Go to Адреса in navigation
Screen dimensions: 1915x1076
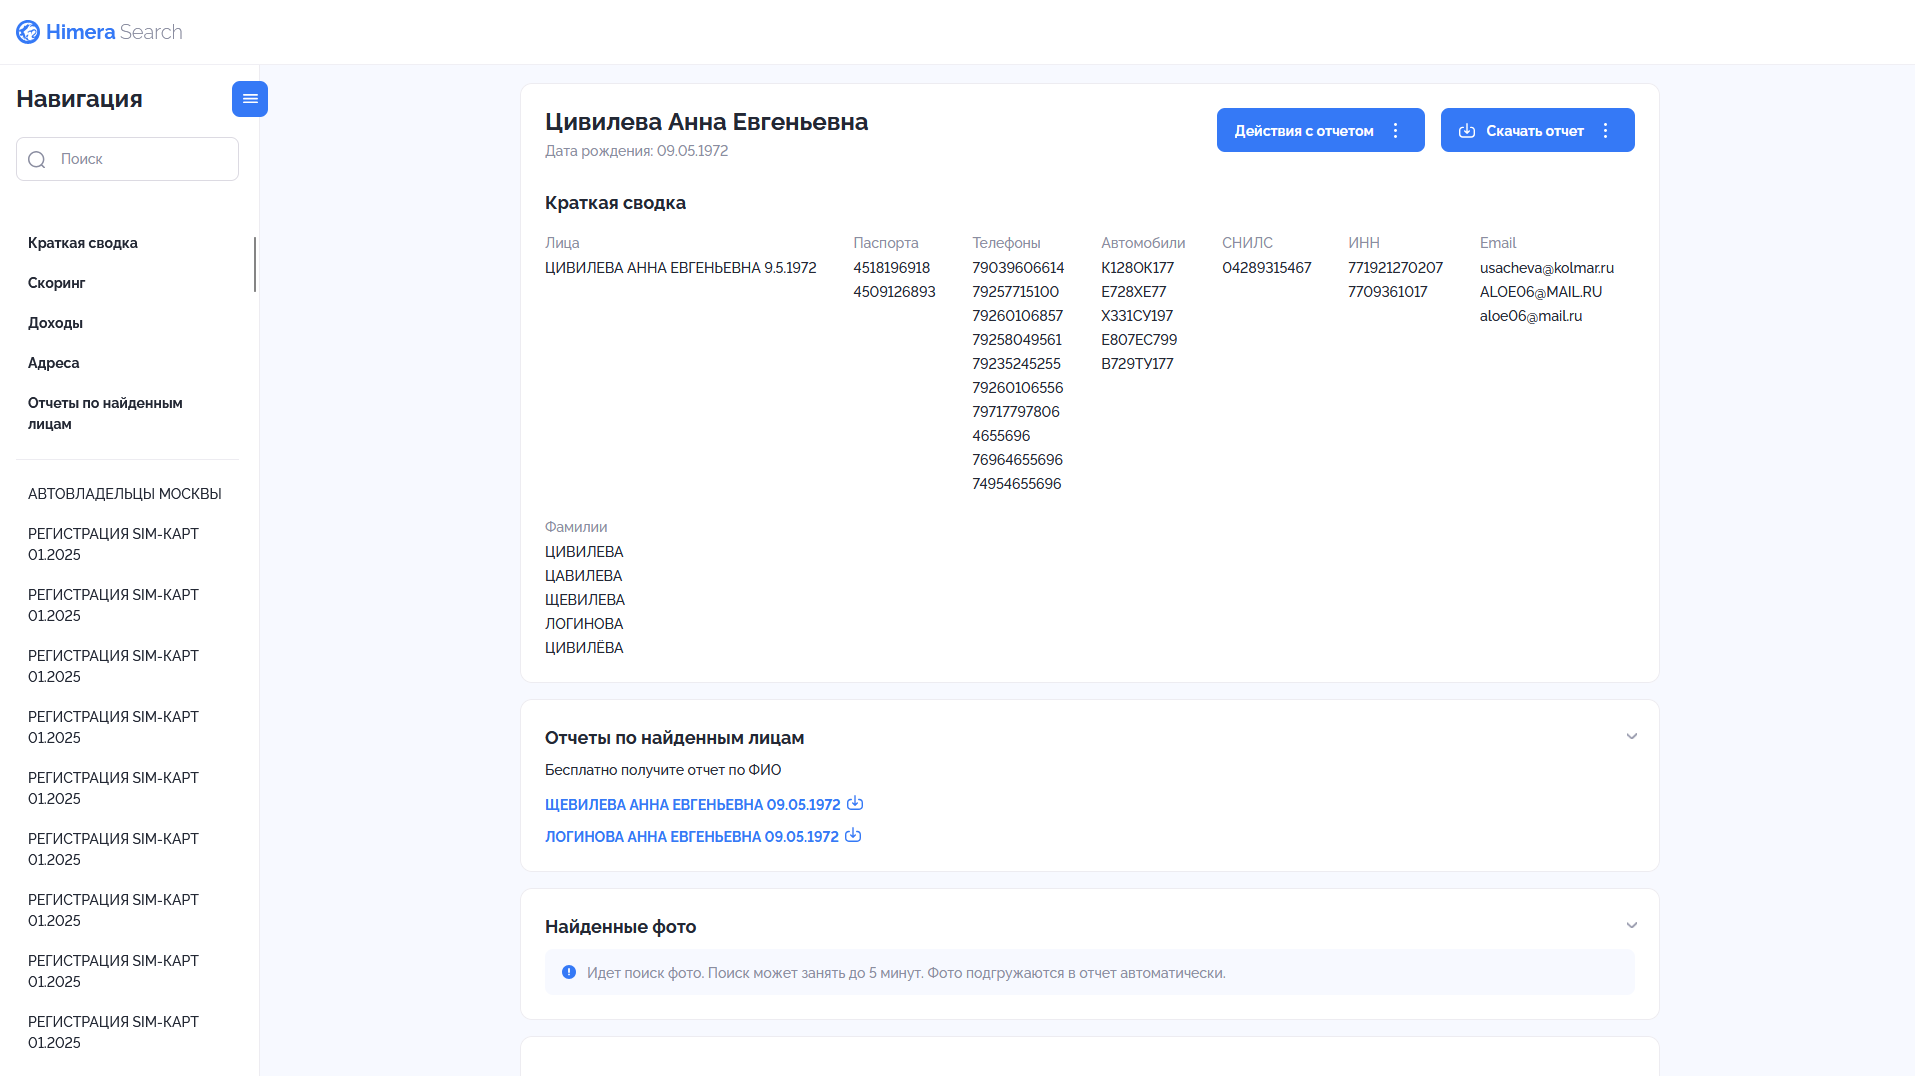[54, 363]
